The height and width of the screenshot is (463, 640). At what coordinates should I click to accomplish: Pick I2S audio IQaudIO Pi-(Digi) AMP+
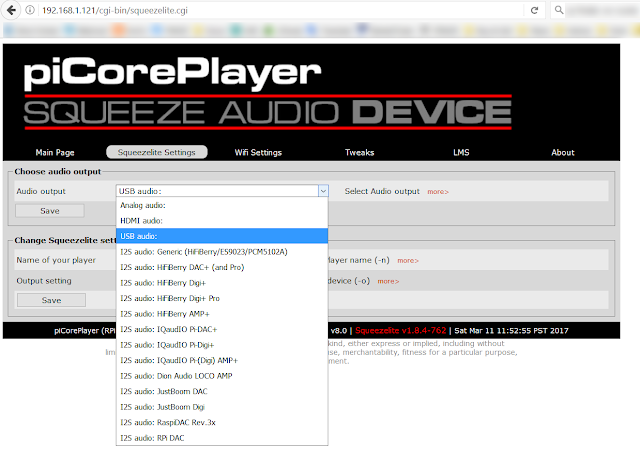coord(222,361)
